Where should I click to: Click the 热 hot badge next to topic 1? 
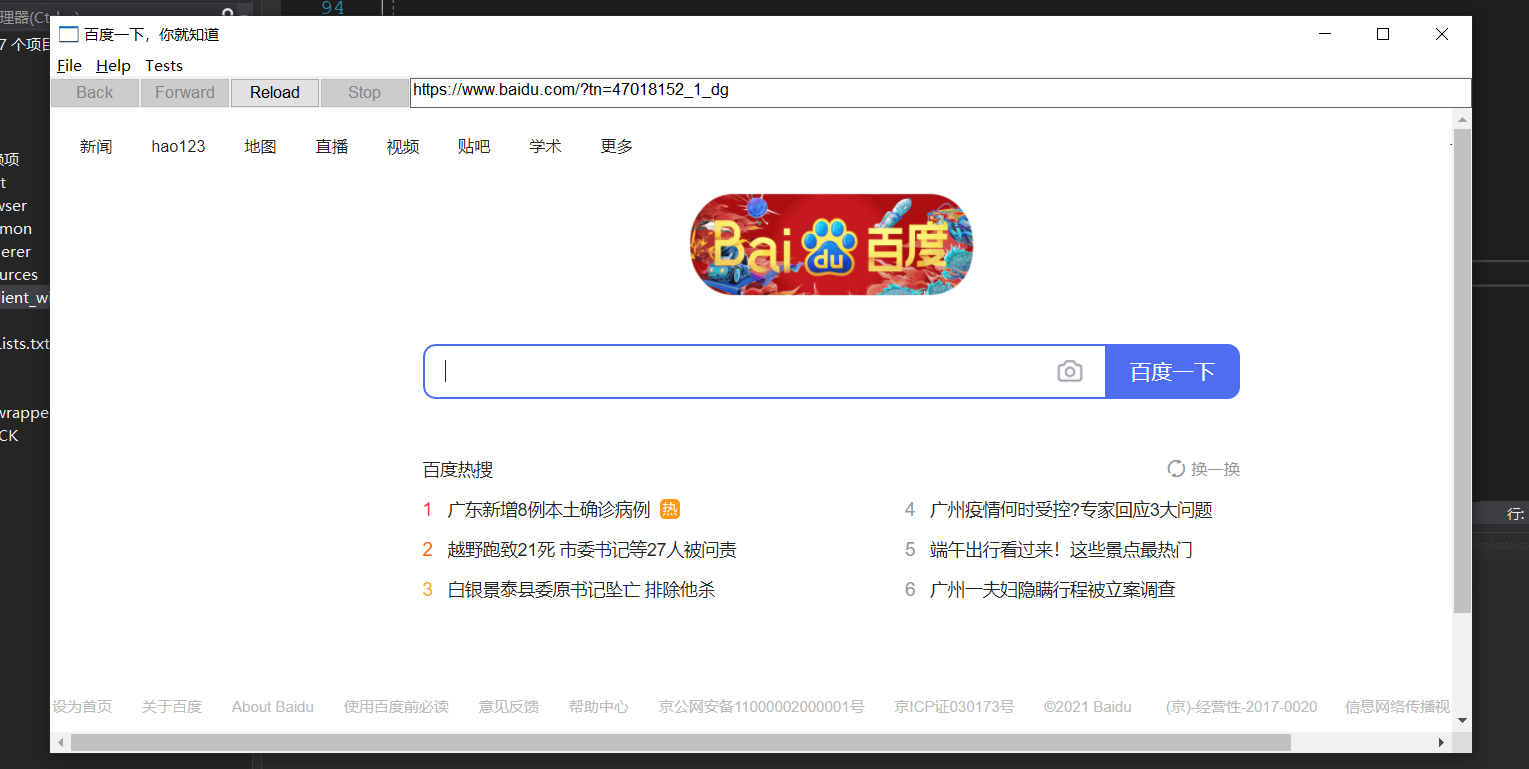669,509
